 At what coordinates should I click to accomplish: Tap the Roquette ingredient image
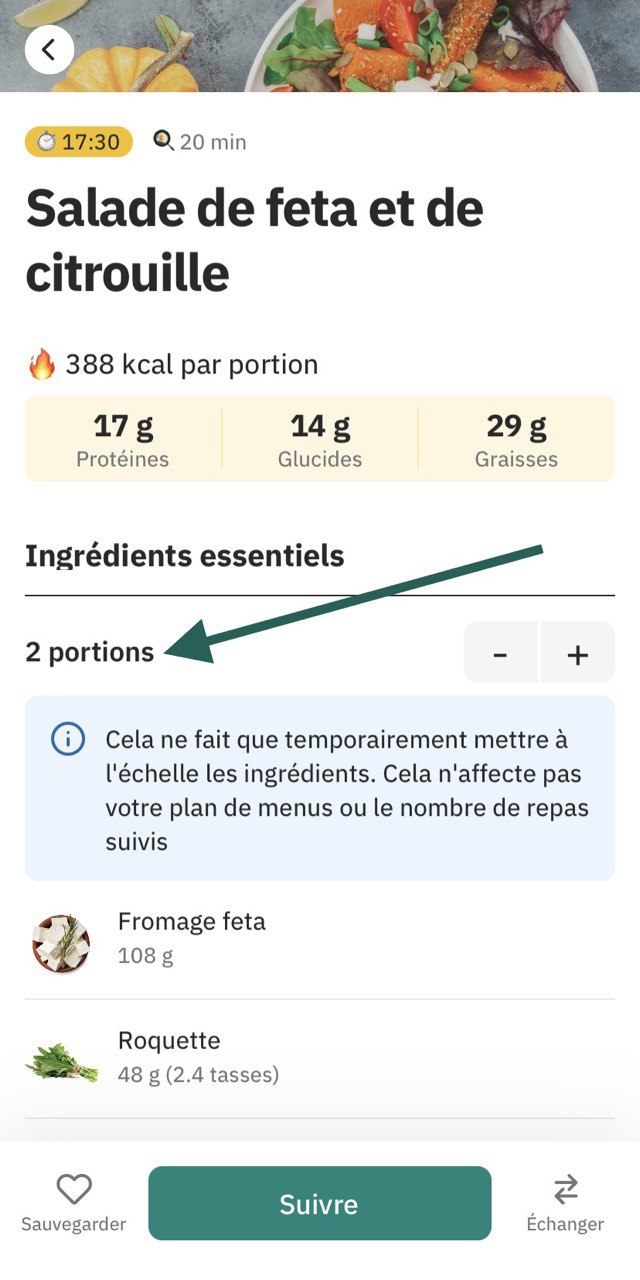(61, 1061)
